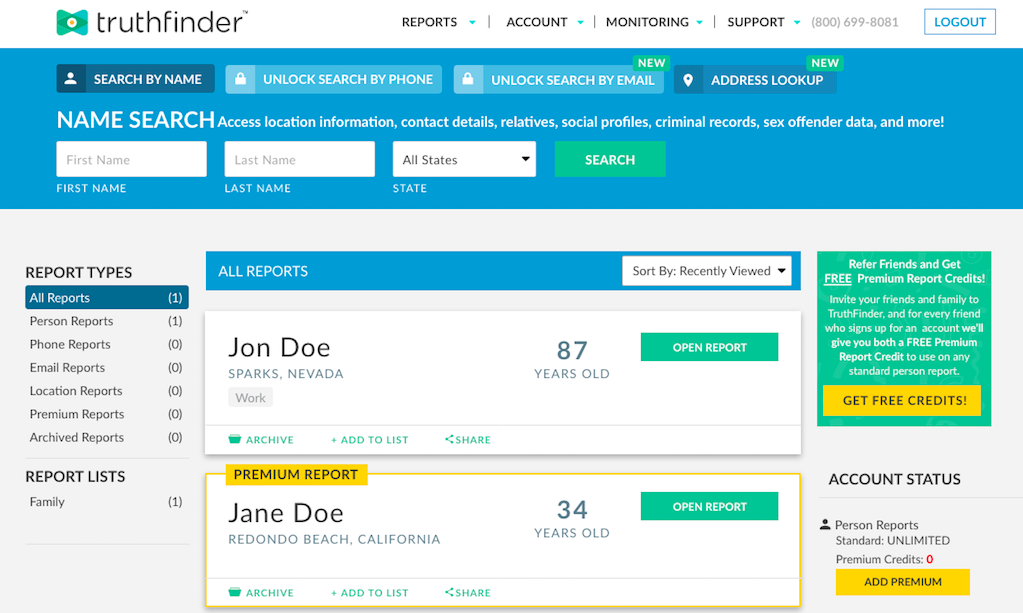Click the share icon under Jane Doe
1023x613 pixels.
pyautogui.click(x=449, y=592)
